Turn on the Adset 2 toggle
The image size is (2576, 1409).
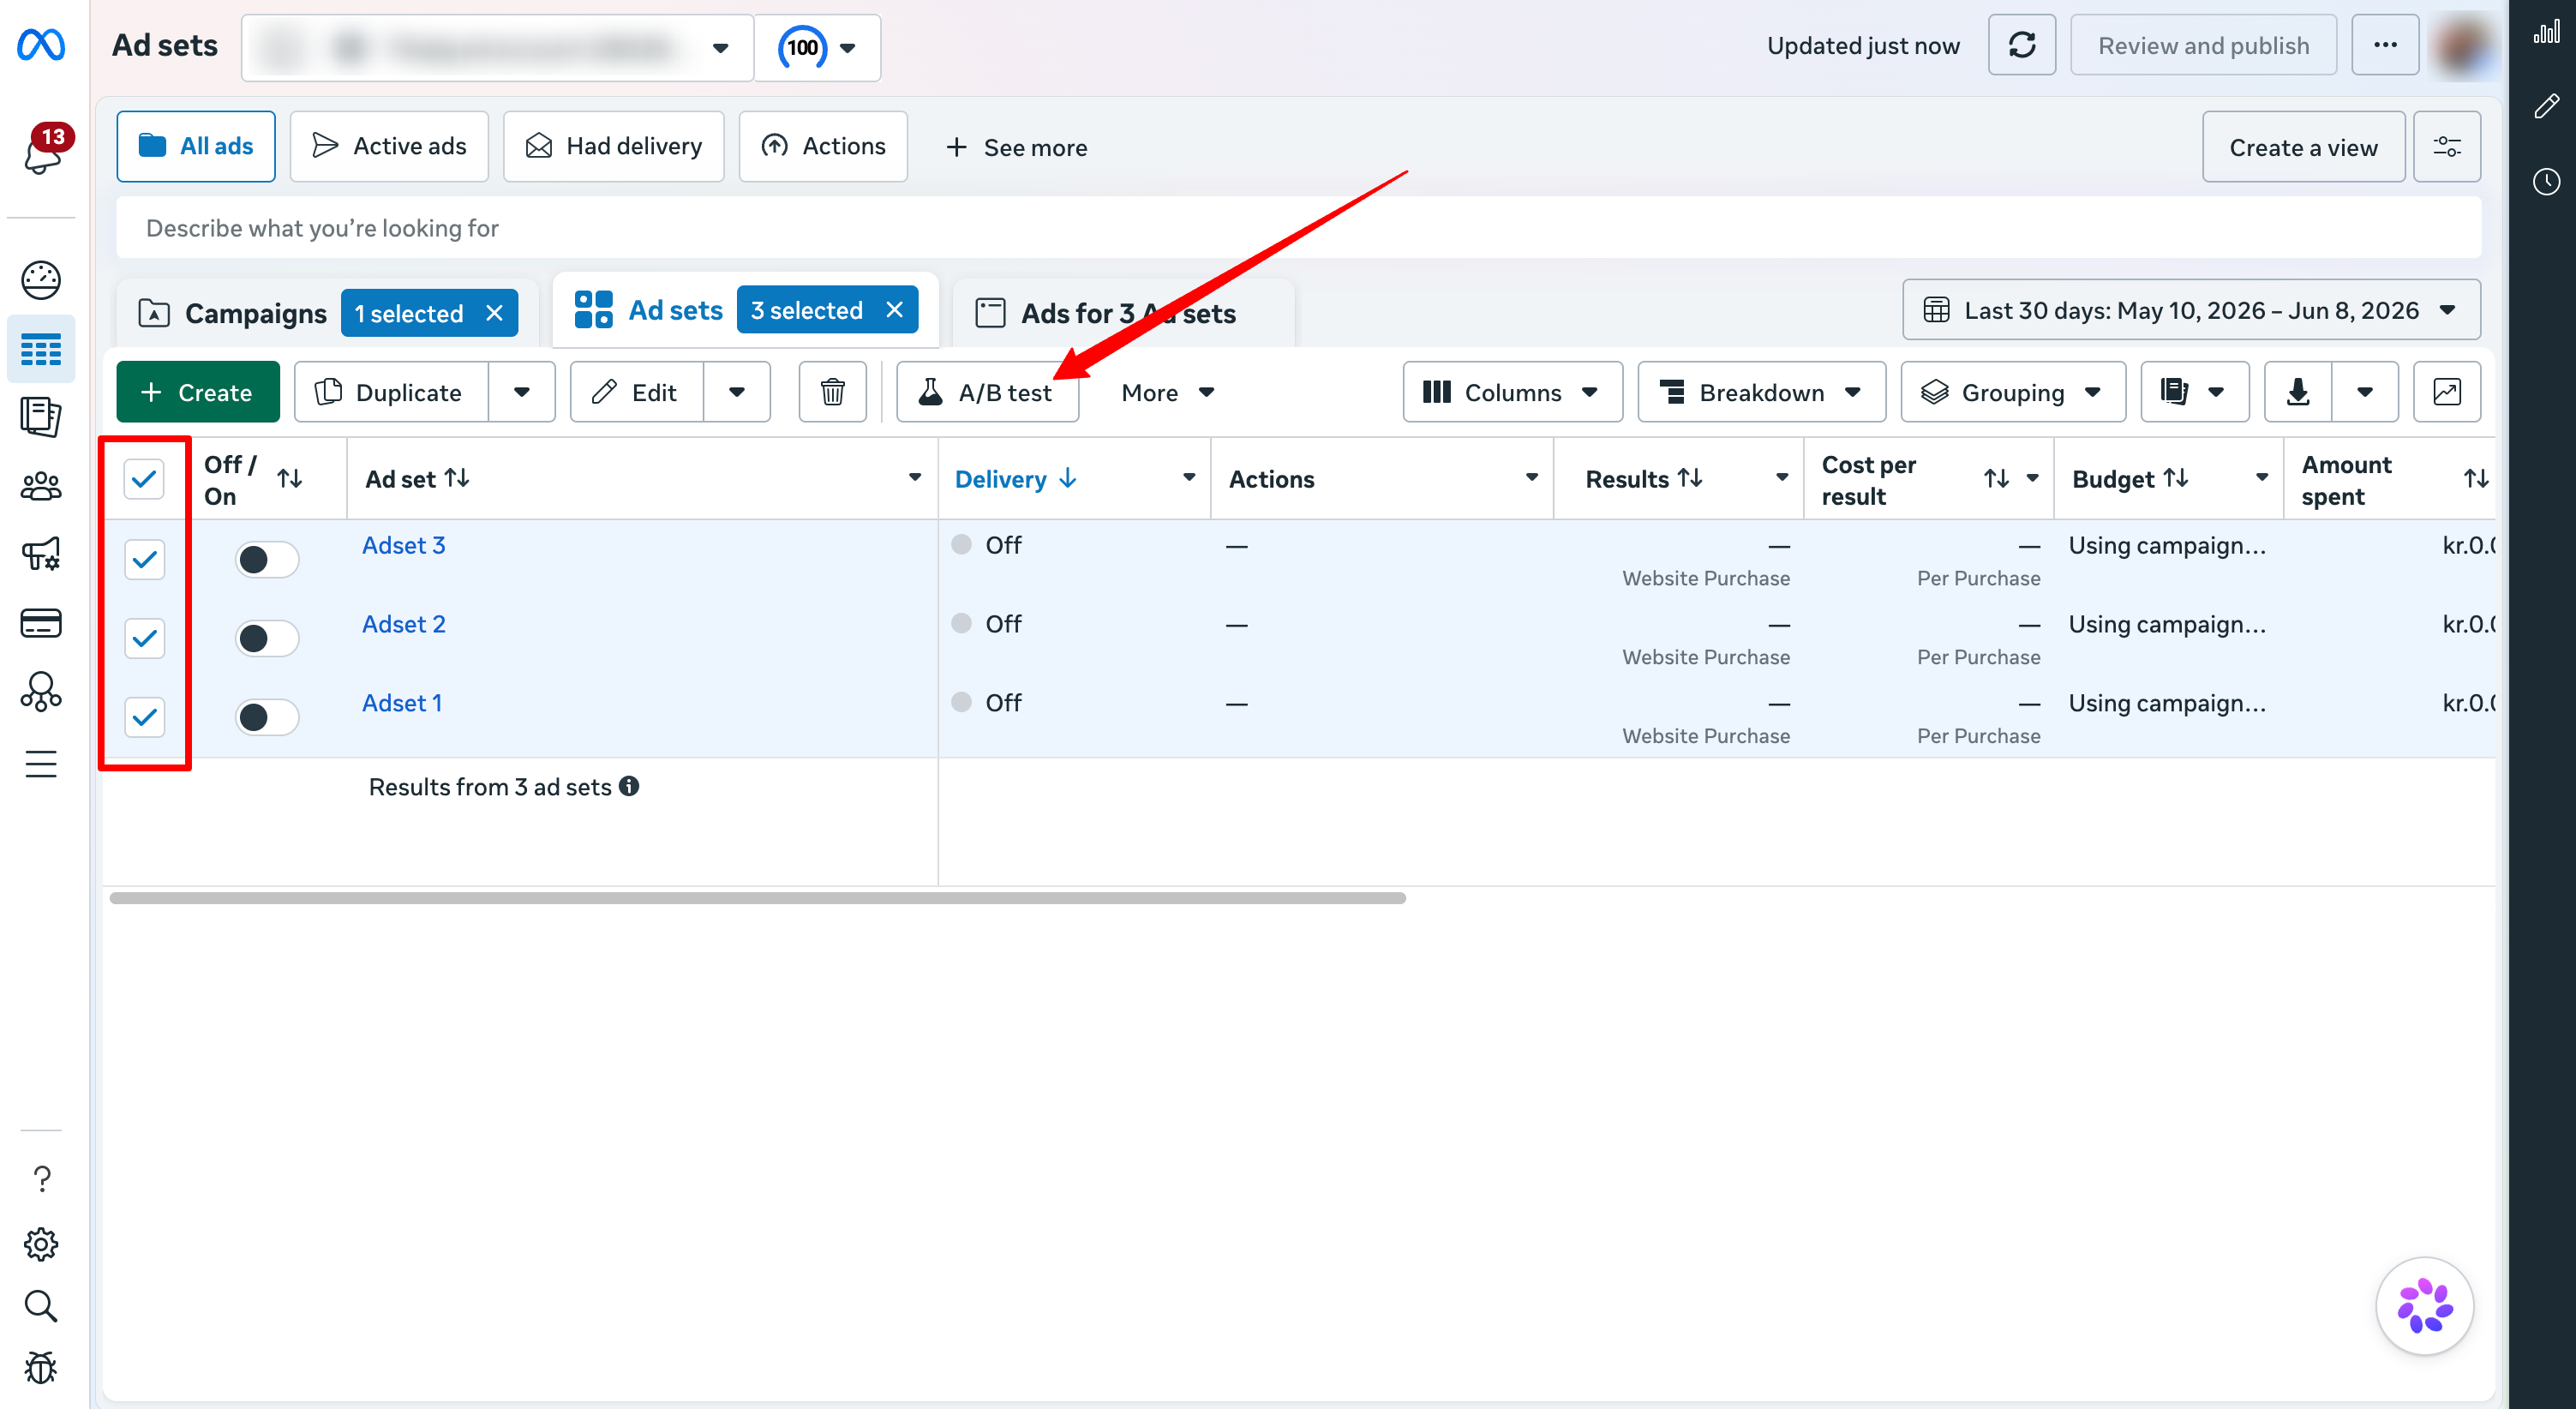click(x=267, y=638)
